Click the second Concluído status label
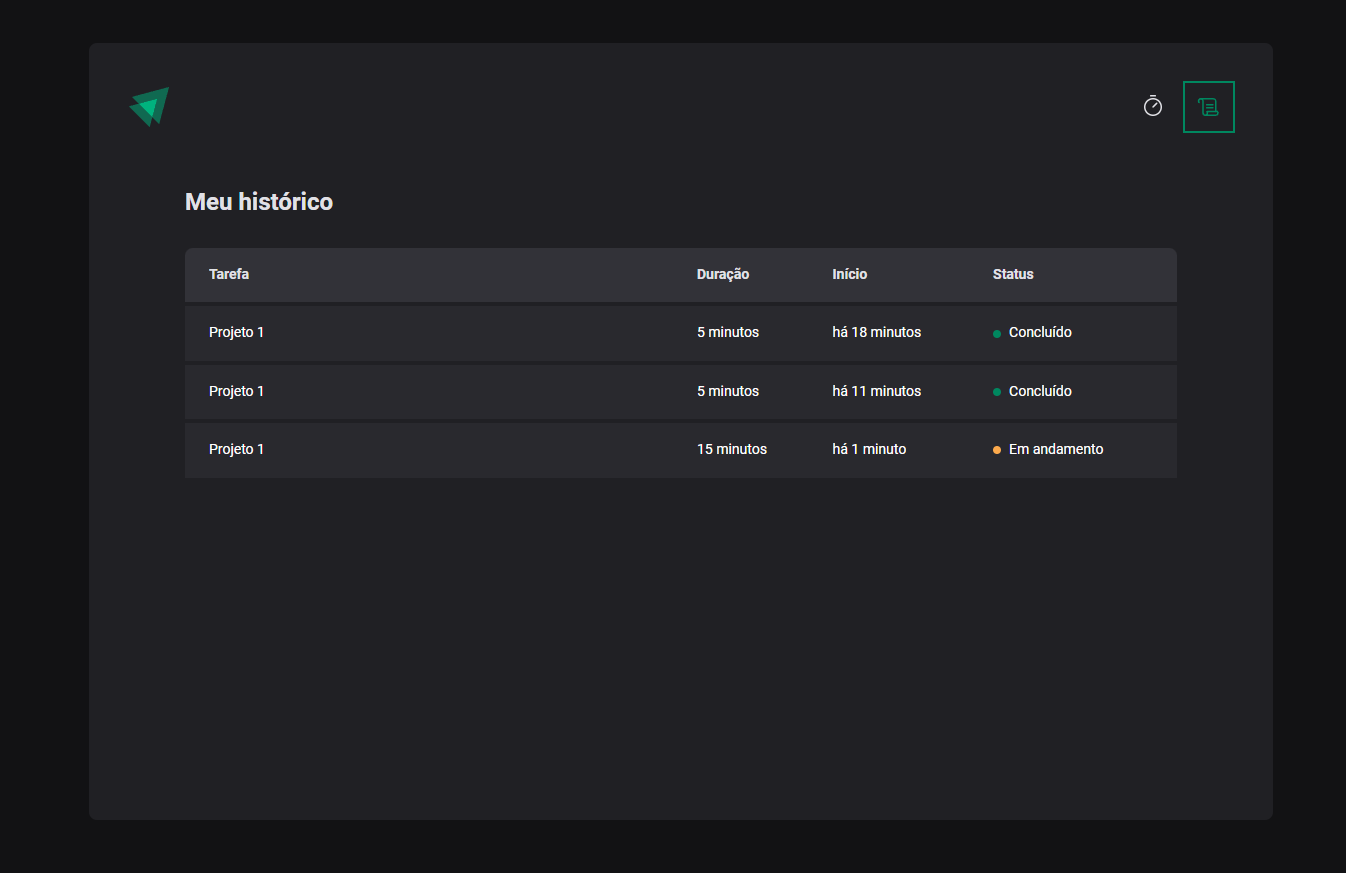The height and width of the screenshot is (873, 1346). coord(1040,391)
